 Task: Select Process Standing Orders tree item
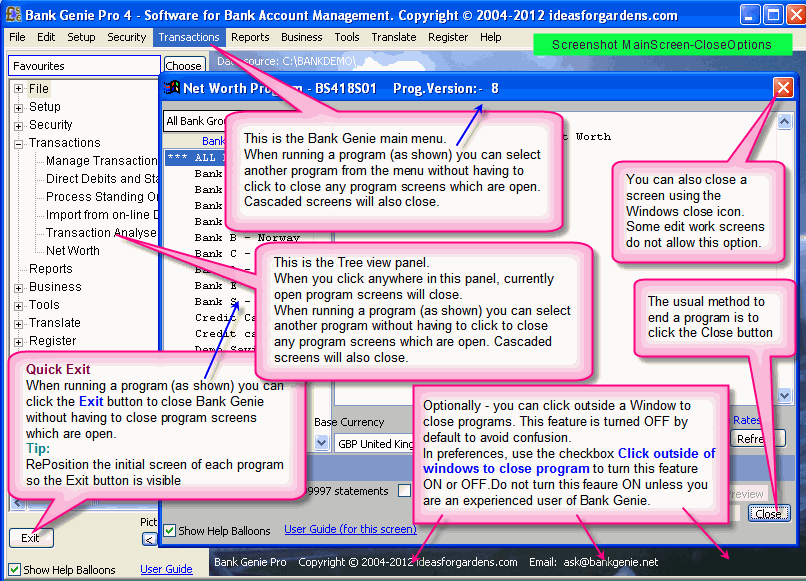(x=102, y=197)
